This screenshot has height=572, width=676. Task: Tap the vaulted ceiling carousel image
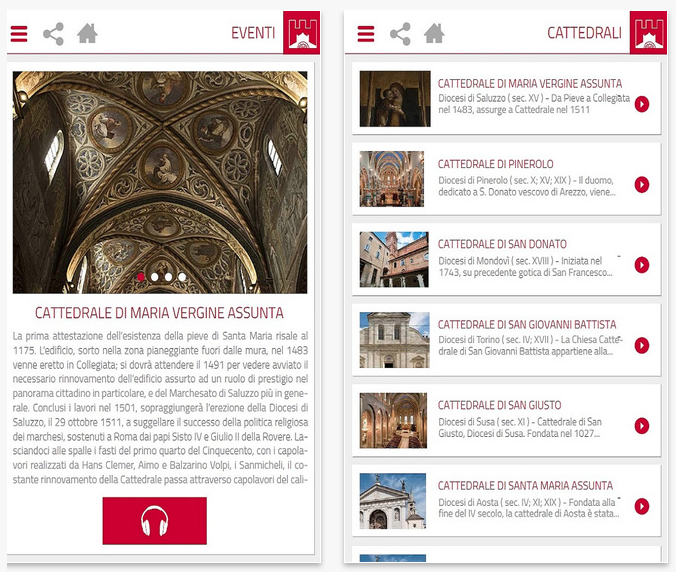[x=160, y=182]
